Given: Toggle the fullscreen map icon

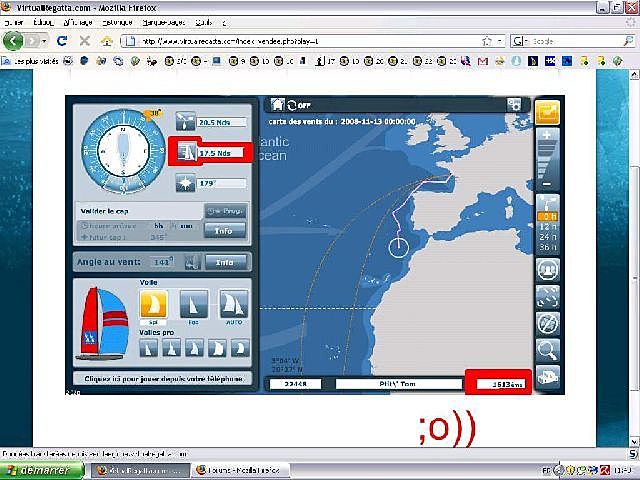Looking at the screenshot, I should (547, 297).
